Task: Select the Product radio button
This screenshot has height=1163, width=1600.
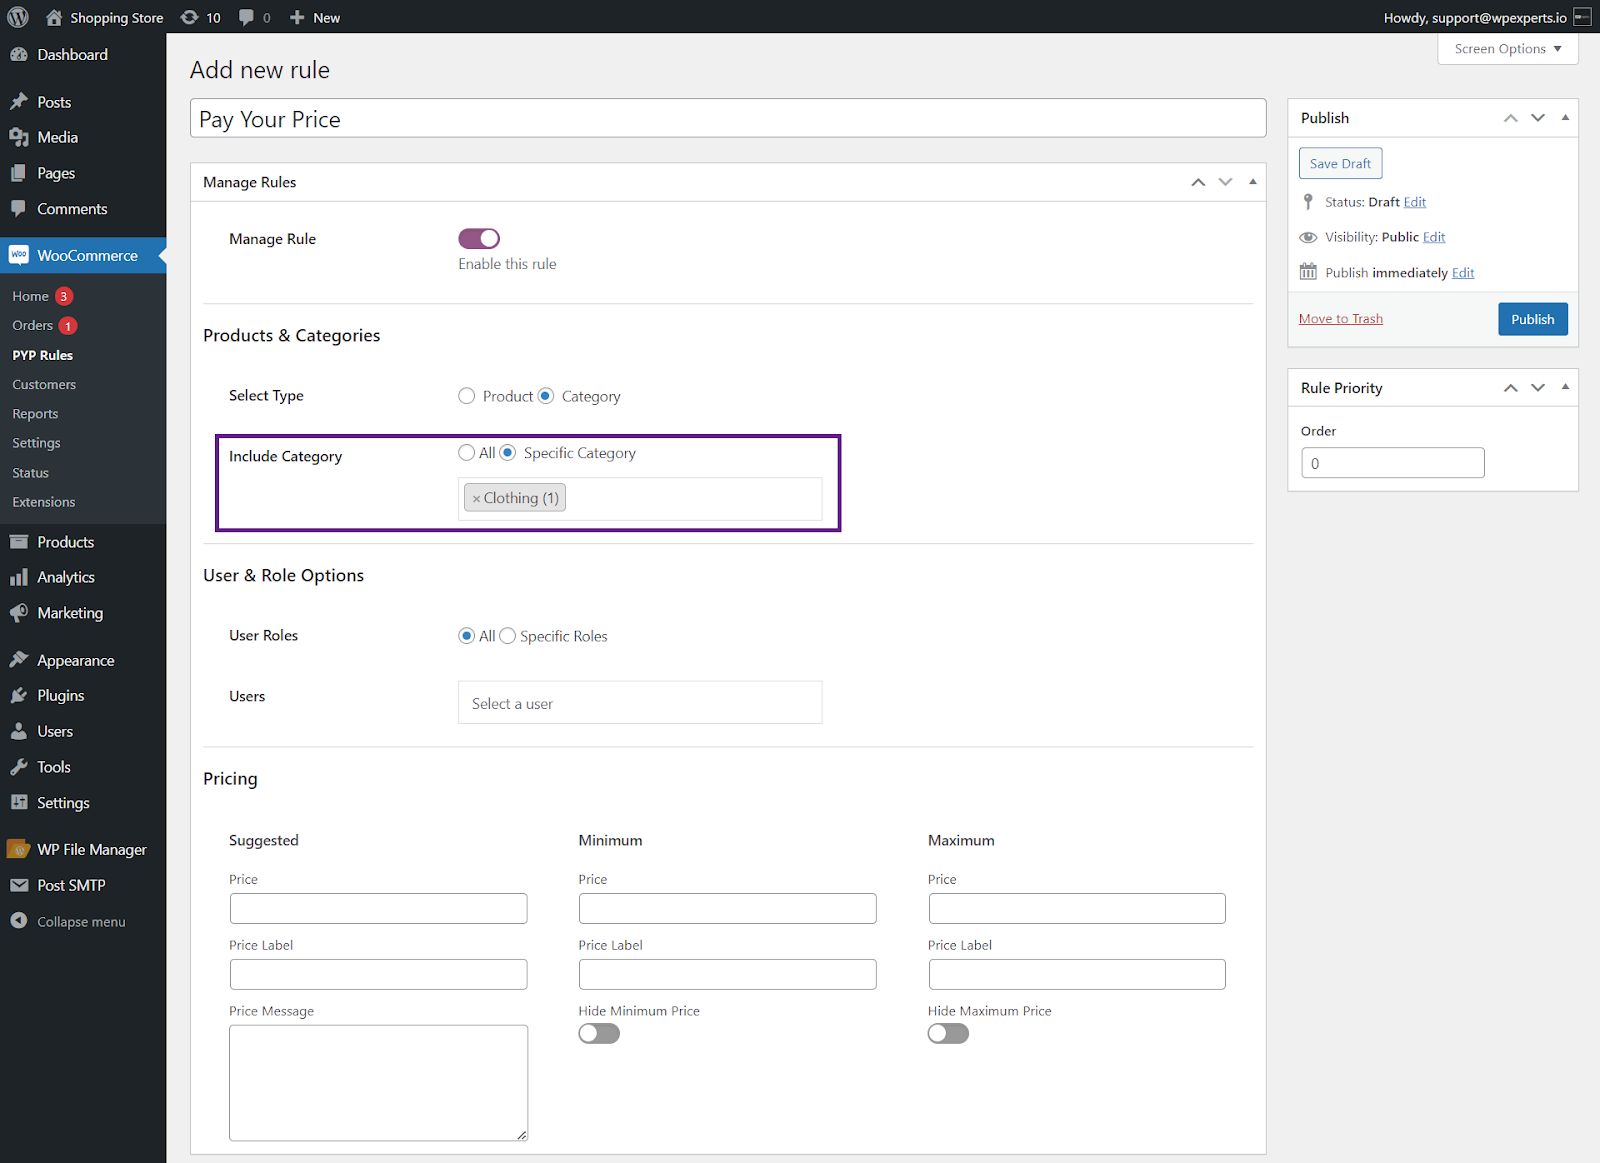Action: tap(467, 396)
